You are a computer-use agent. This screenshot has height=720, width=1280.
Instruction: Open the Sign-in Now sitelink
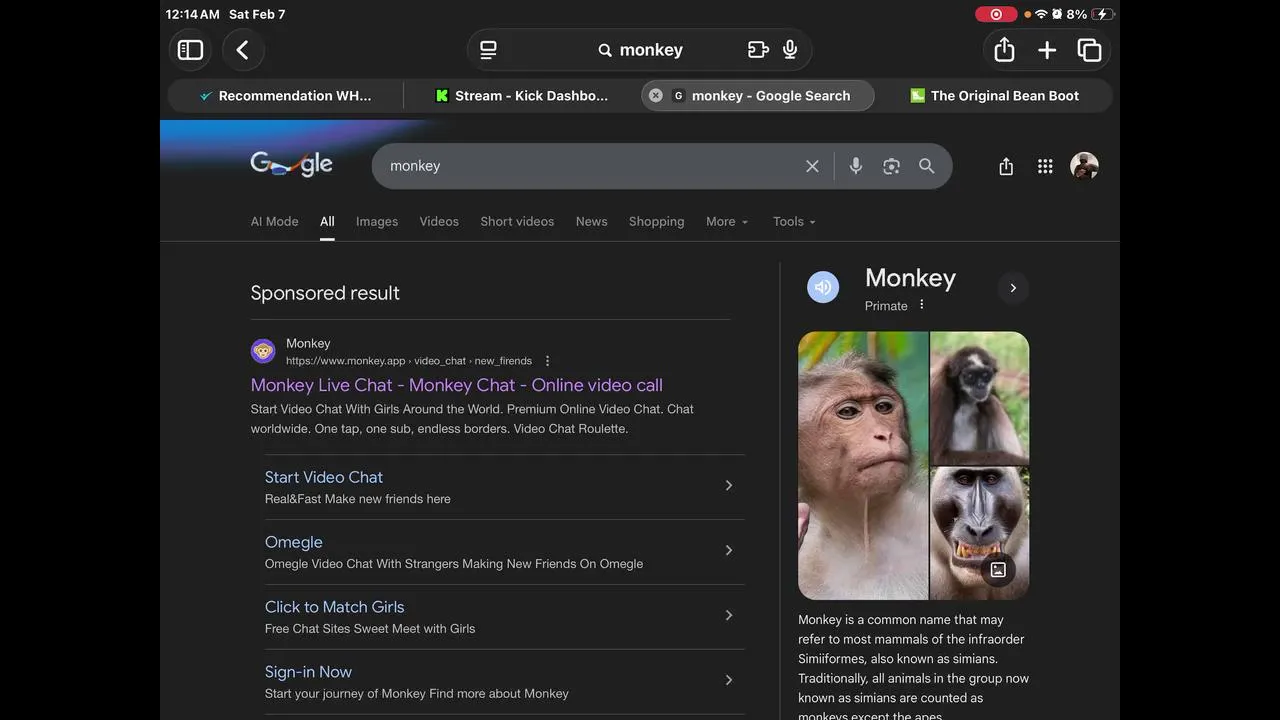308,672
